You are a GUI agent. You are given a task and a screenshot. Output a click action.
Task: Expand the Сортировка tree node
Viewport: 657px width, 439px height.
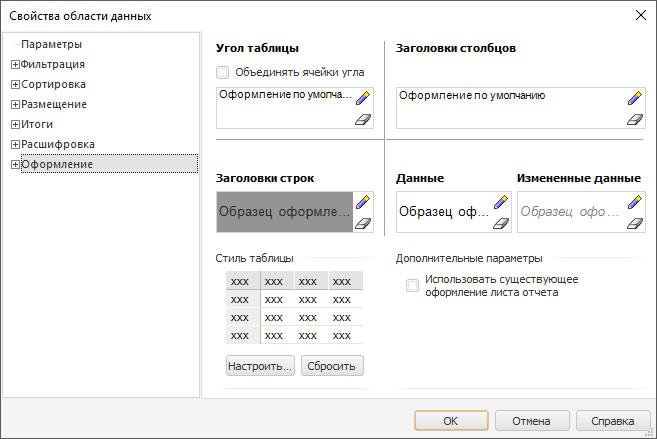pyautogui.click(x=15, y=84)
